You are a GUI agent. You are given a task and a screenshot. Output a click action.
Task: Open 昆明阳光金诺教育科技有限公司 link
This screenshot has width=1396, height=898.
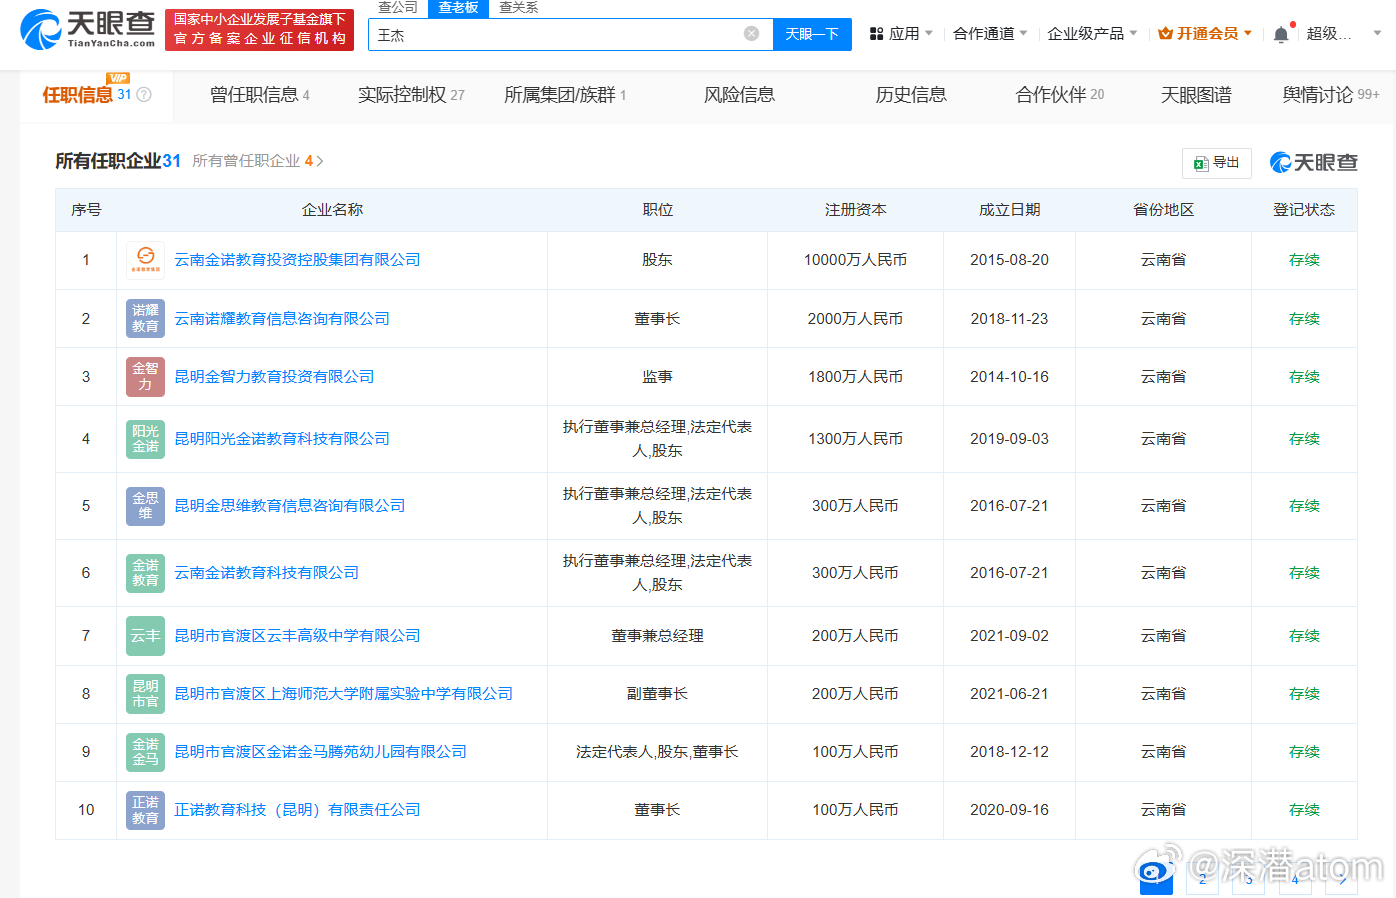coord(282,439)
